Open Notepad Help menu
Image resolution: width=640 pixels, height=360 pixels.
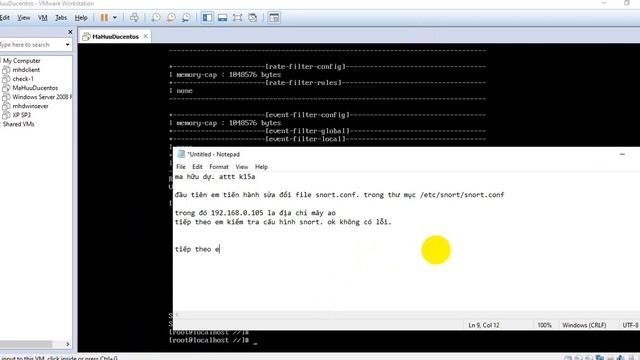click(261, 167)
